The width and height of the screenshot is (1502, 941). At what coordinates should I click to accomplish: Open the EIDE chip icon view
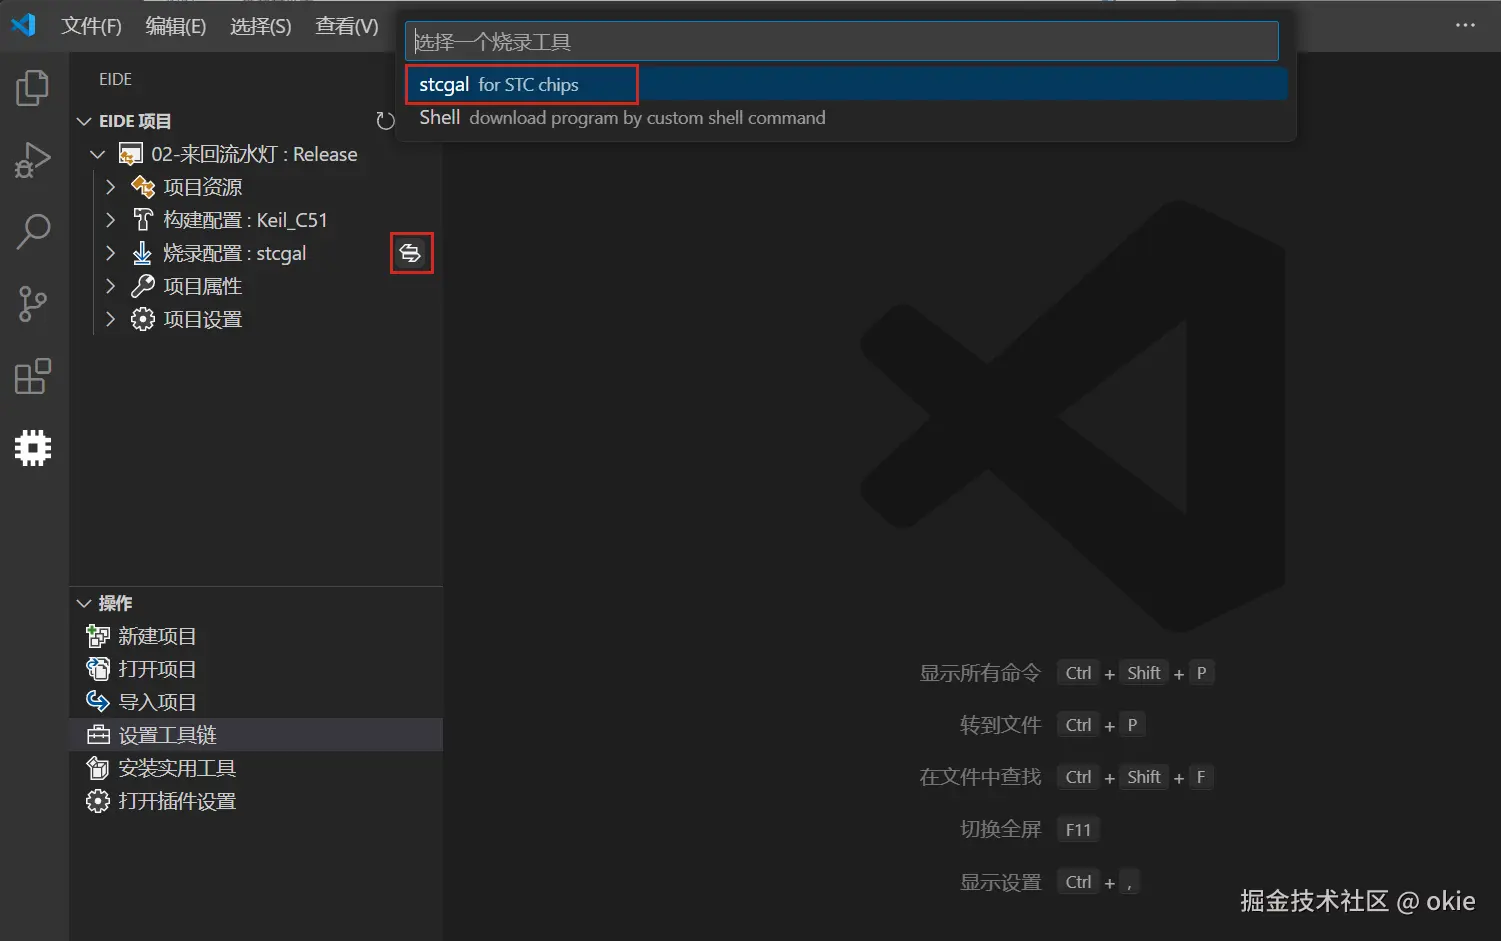33,448
